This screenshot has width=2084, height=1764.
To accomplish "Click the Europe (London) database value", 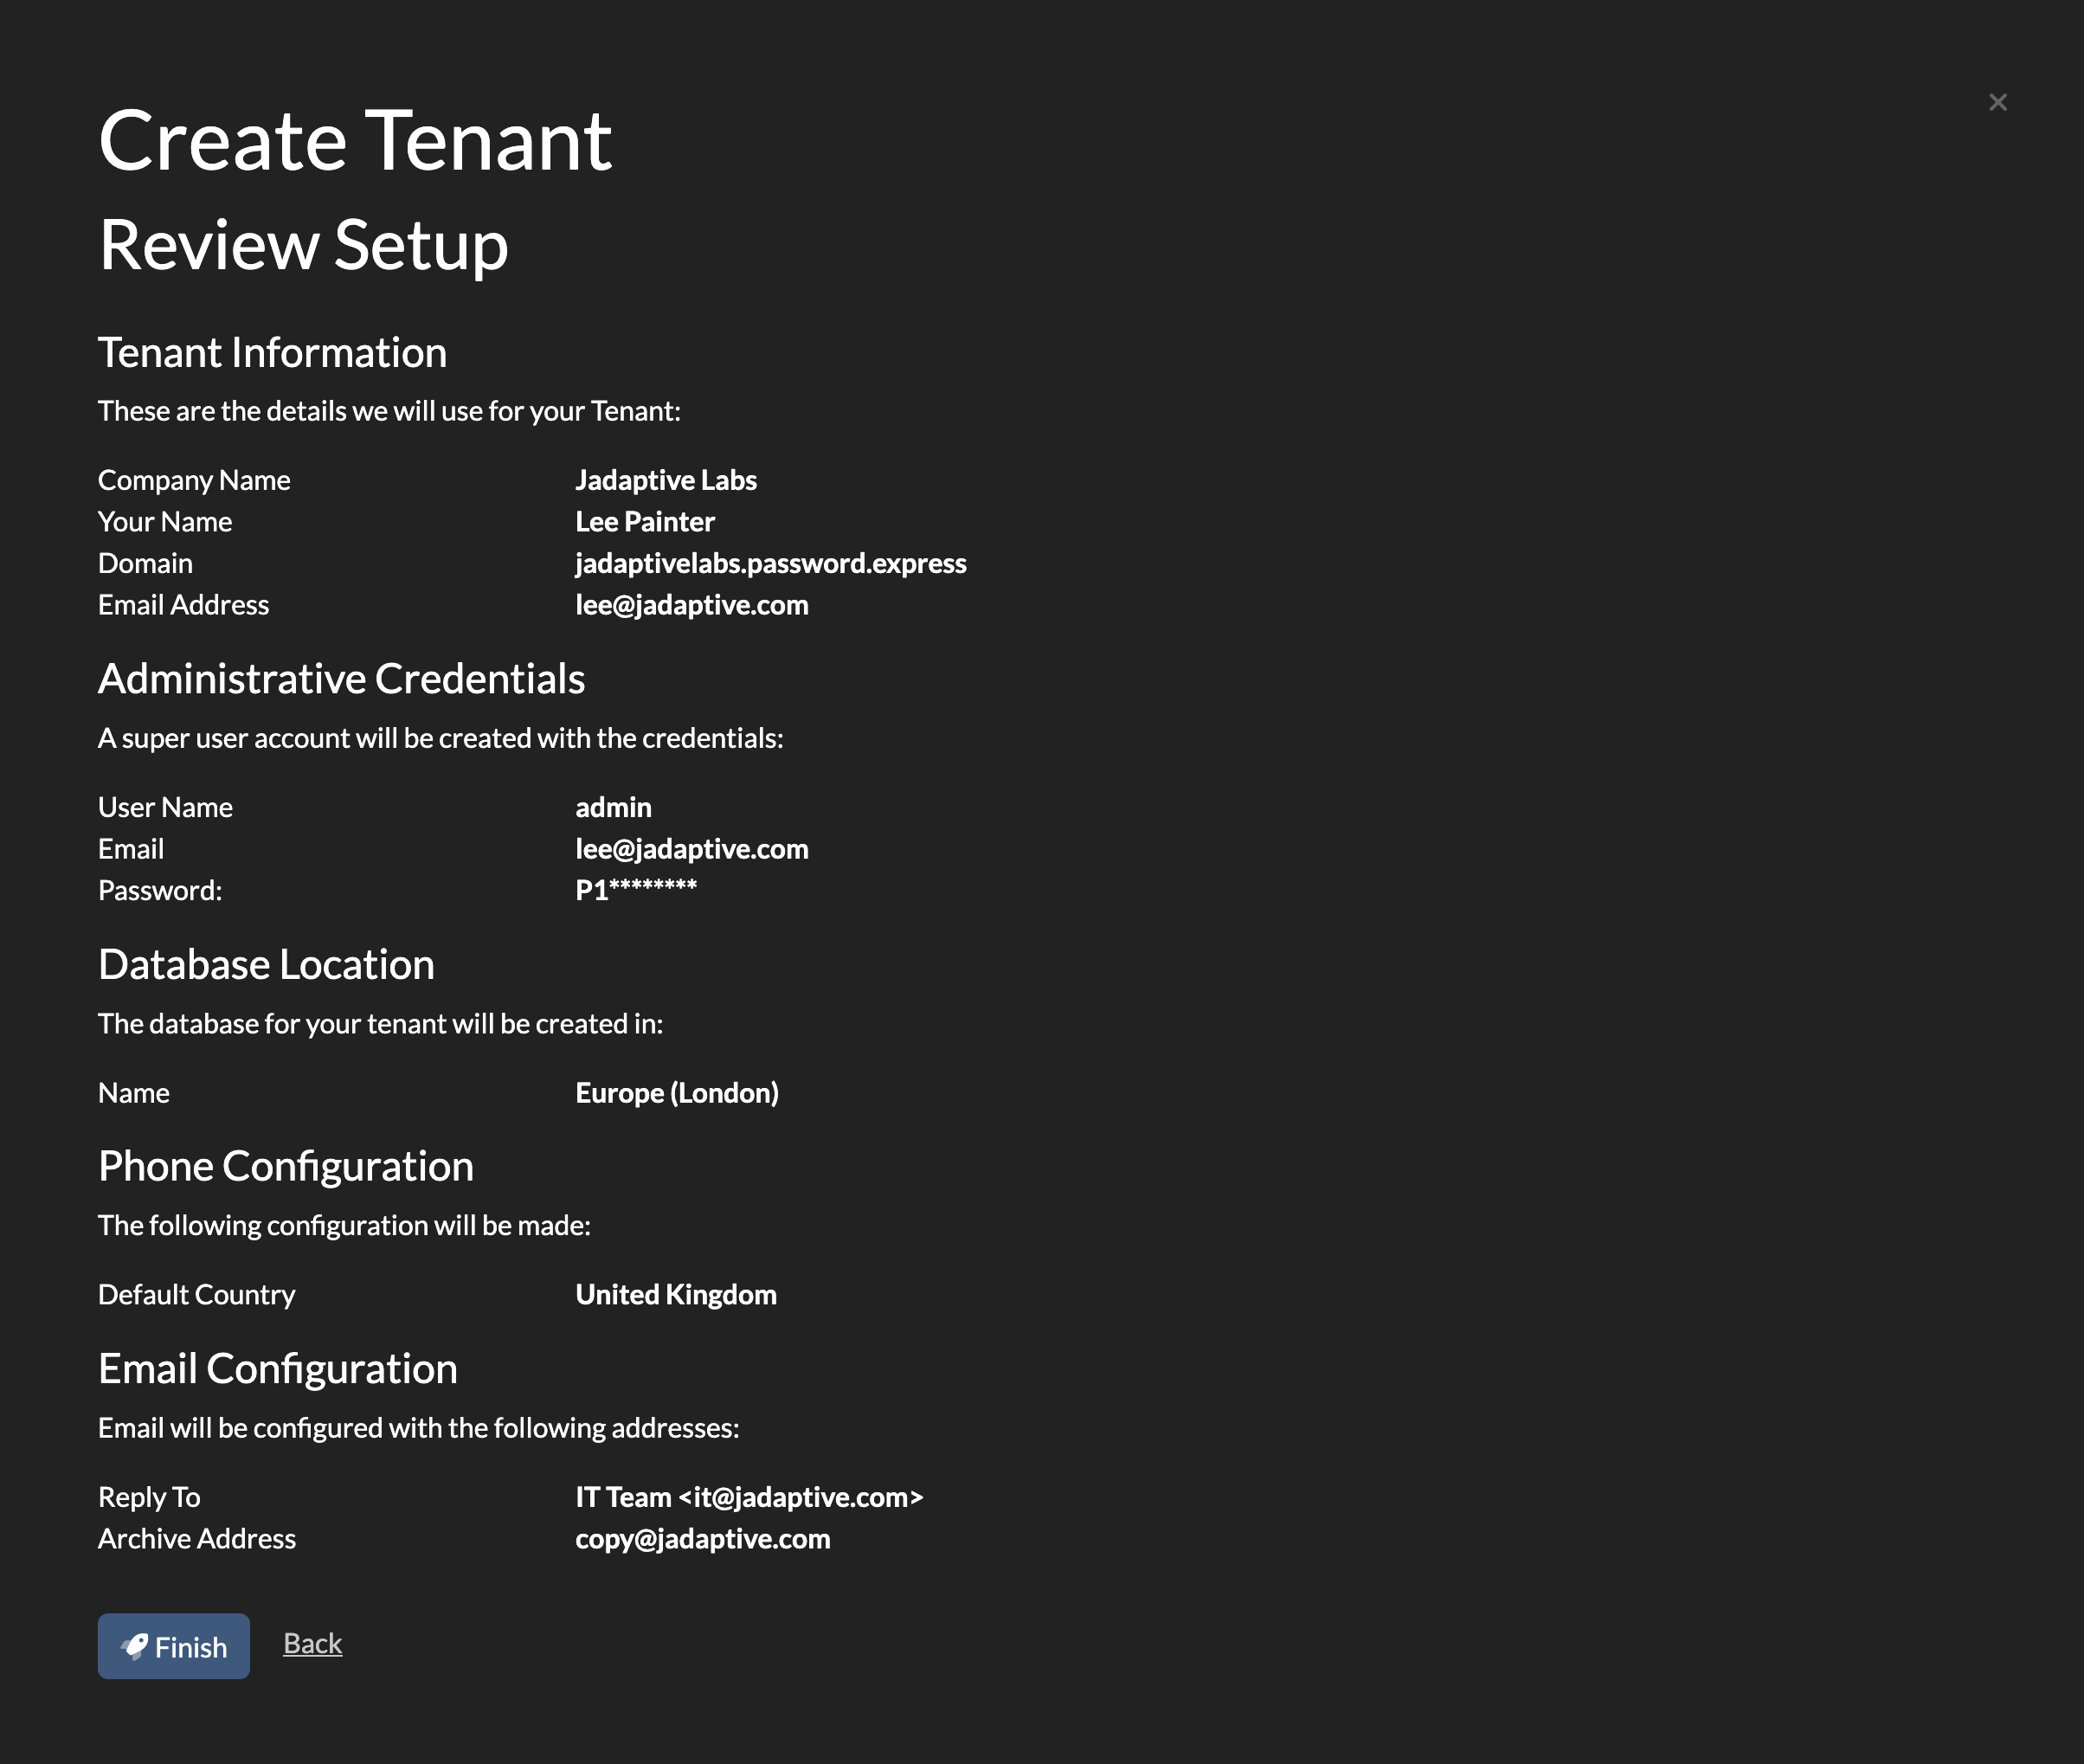I will [676, 1093].
